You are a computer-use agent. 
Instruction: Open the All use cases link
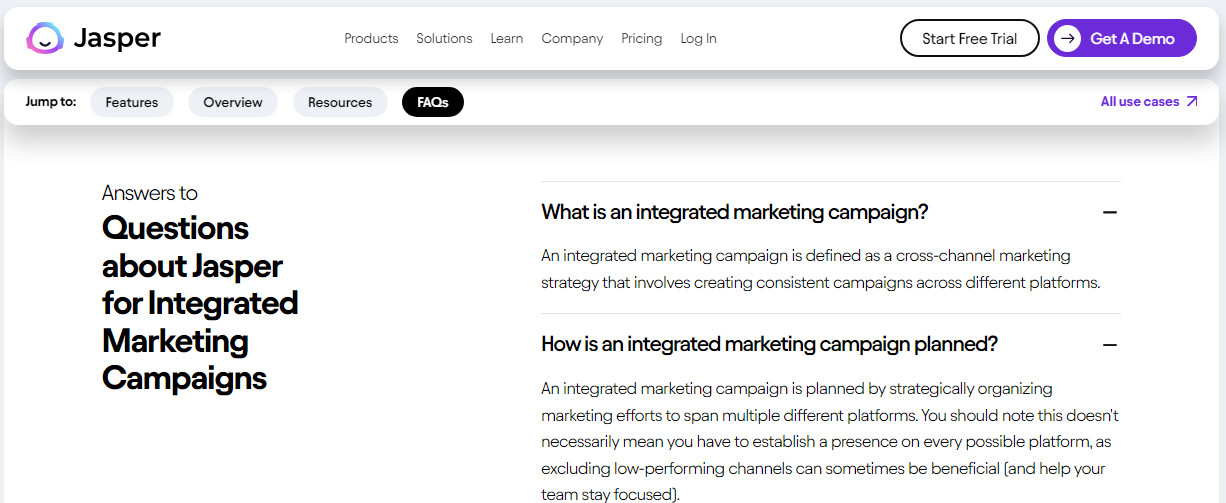pyautogui.click(x=1149, y=102)
